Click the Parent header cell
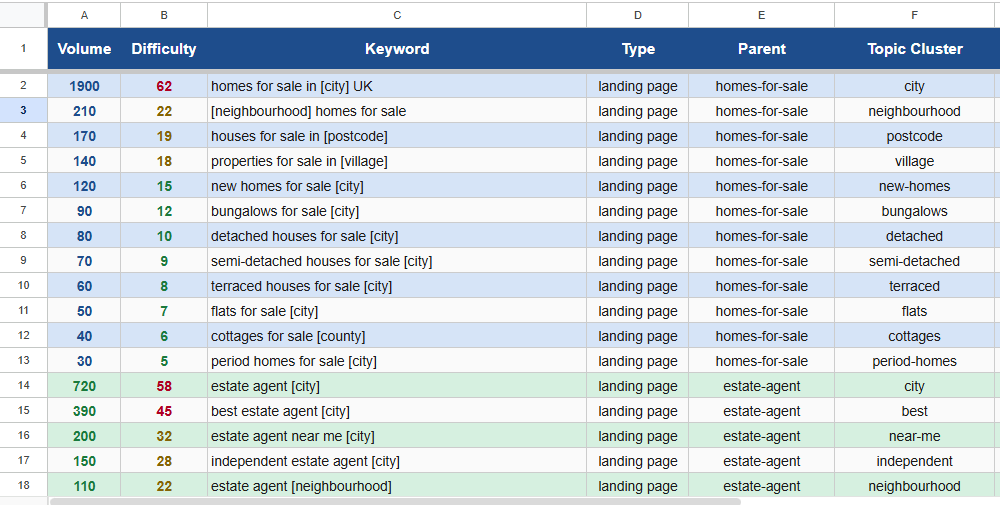 click(x=761, y=48)
